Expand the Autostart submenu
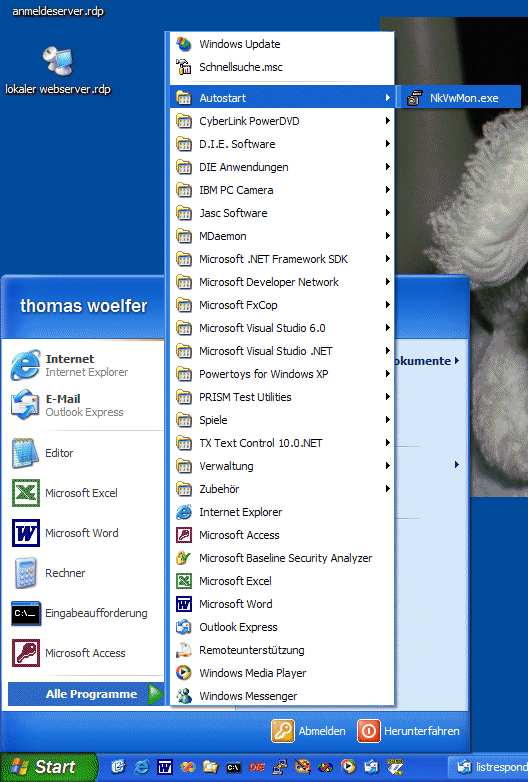This screenshot has width=528, height=782. tap(282, 98)
